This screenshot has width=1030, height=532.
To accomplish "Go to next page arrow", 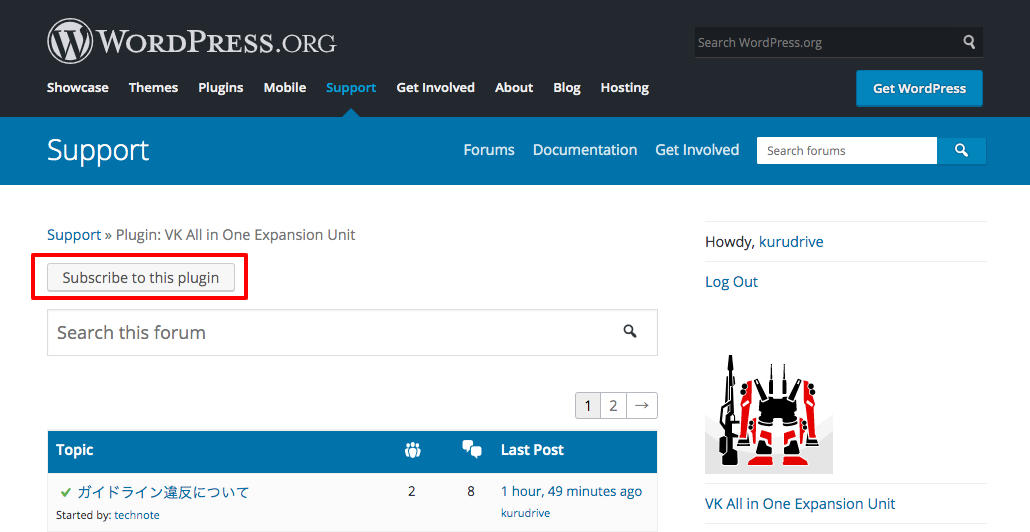I will [x=642, y=405].
